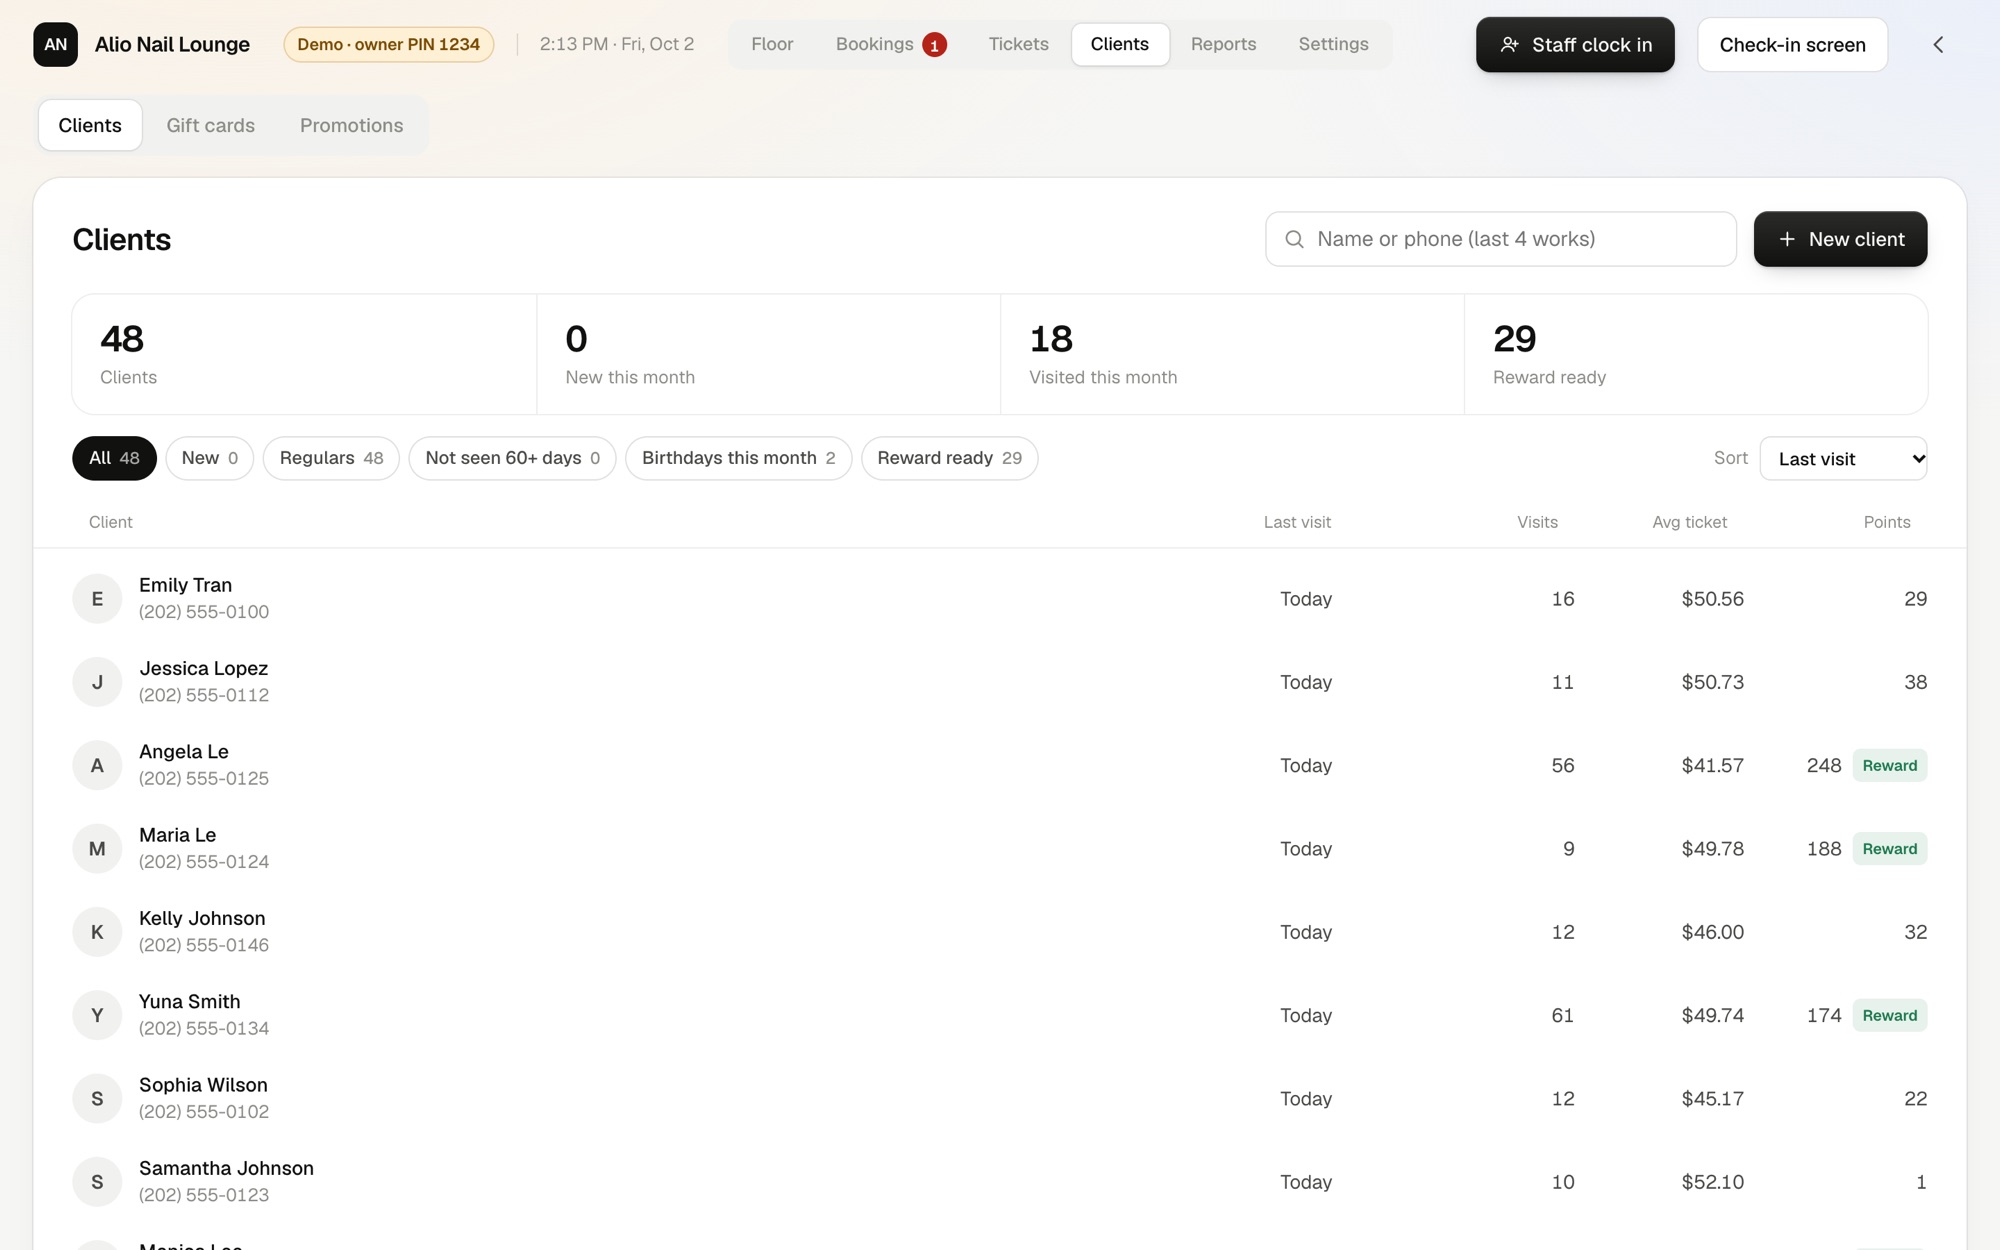2000x1250 pixels.
Task: Toggle the Birthdays this month filter
Action: coord(738,458)
